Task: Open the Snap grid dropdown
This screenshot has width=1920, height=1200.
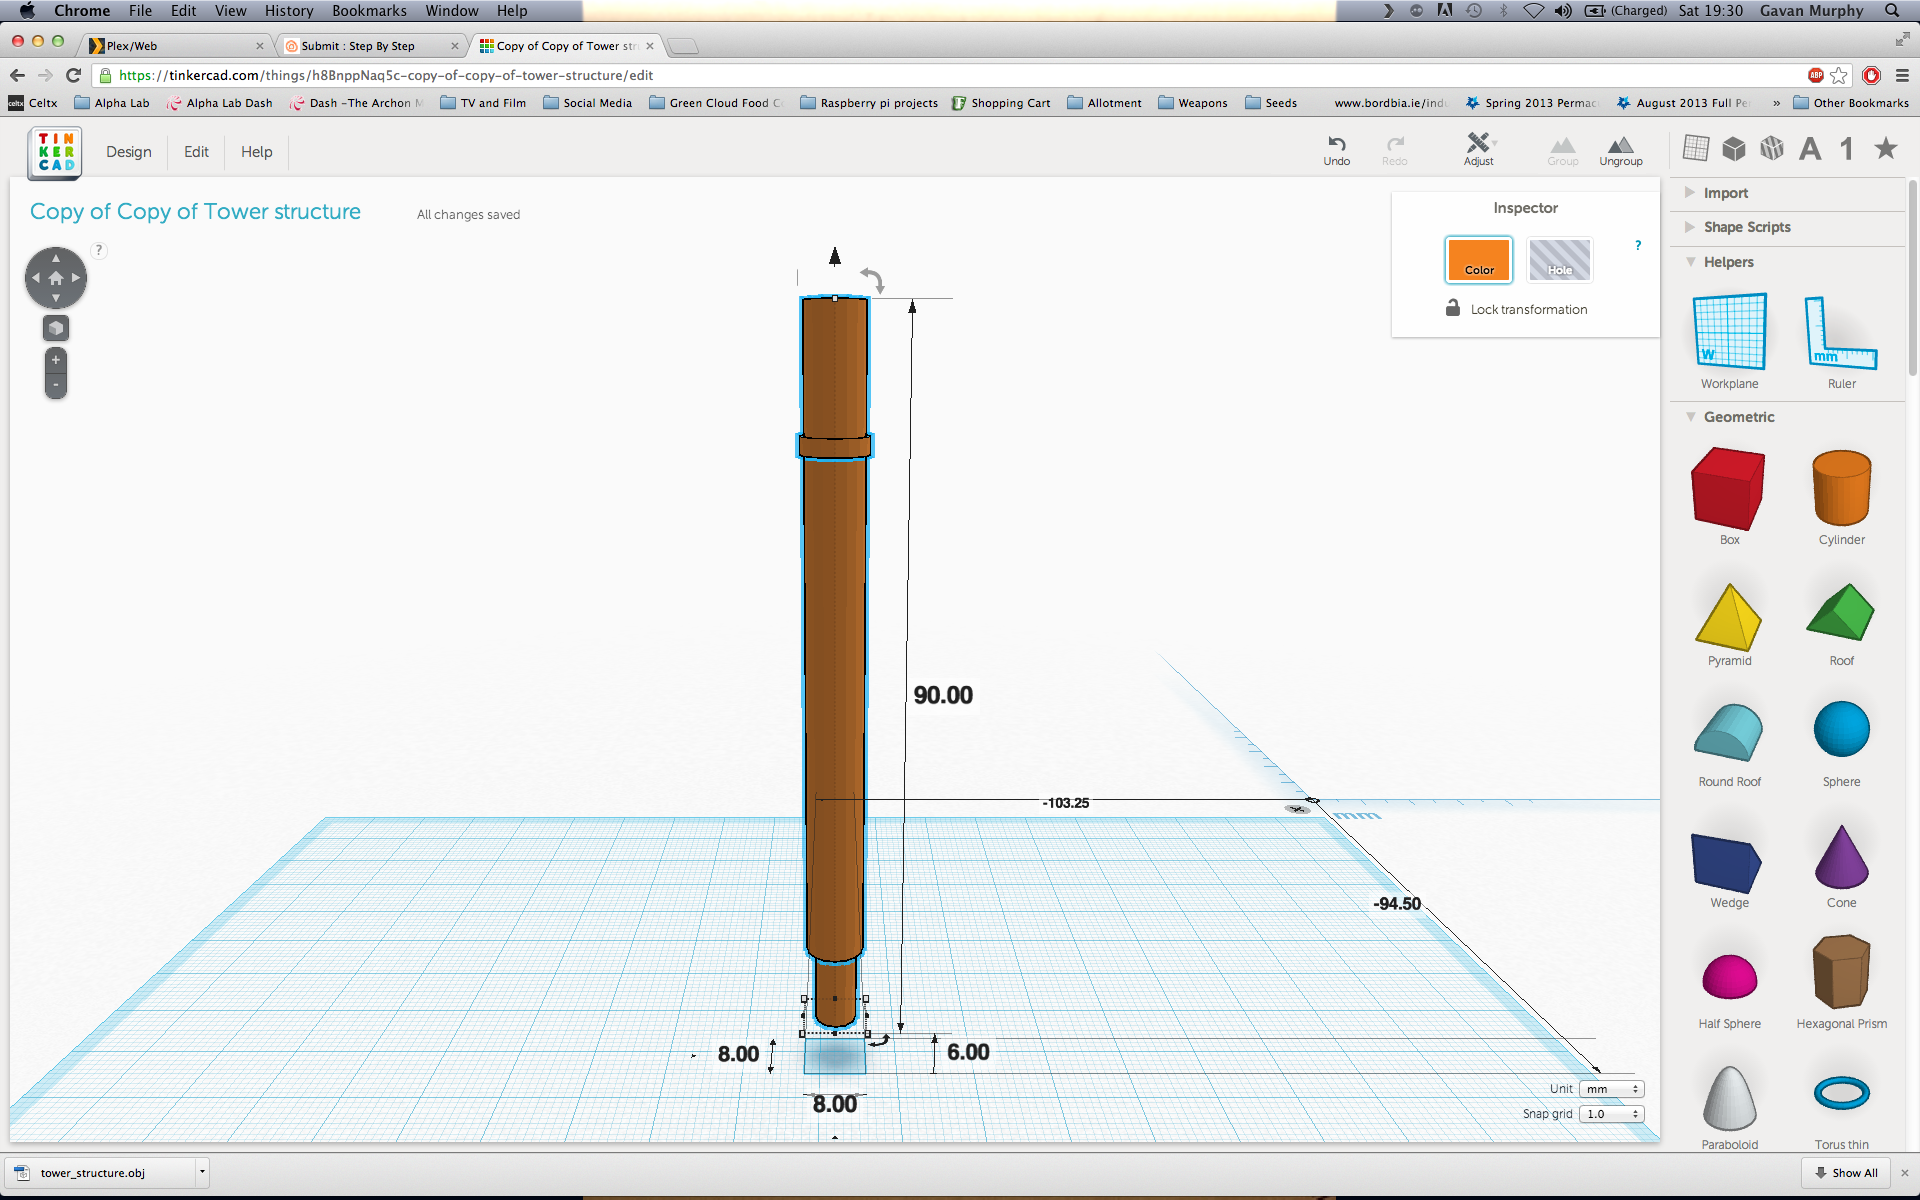Action: click(x=1612, y=1114)
